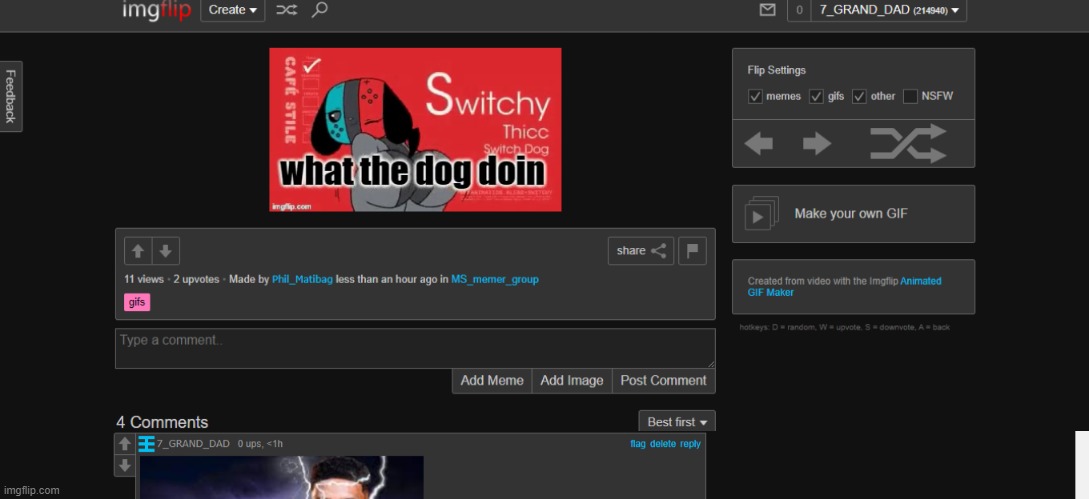The image size is (1089, 499).
Task: Expand the Create dropdown menu
Action: pyautogui.click(x=232, y=10)
